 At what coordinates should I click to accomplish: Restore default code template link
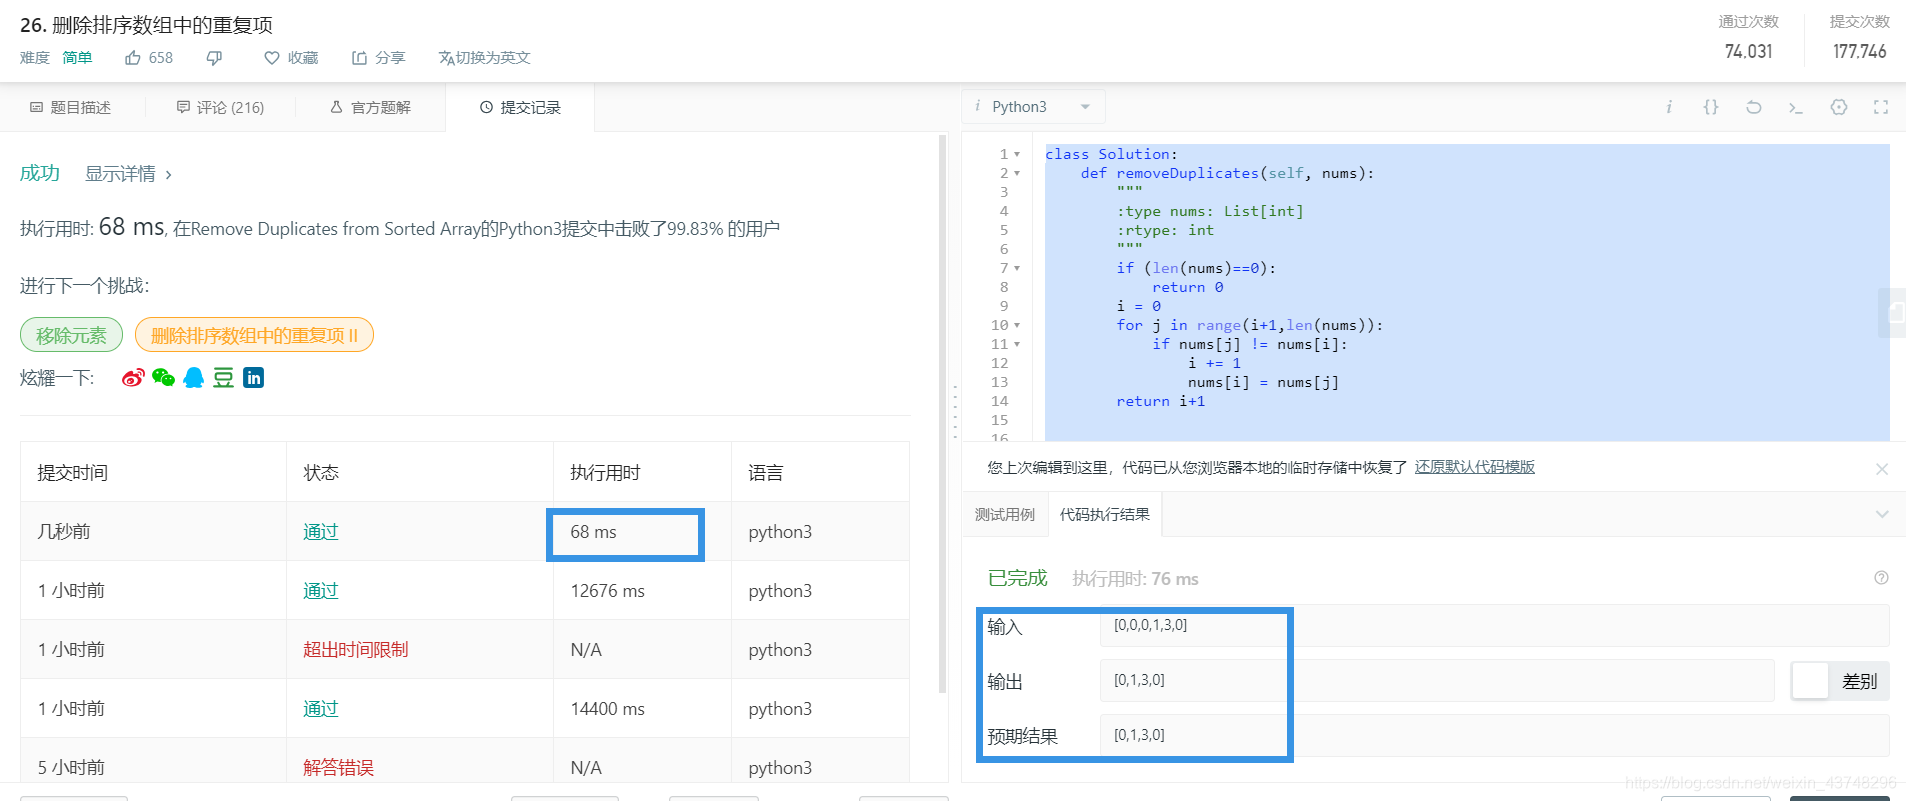pyautogui.click(x=1474, y=467)
